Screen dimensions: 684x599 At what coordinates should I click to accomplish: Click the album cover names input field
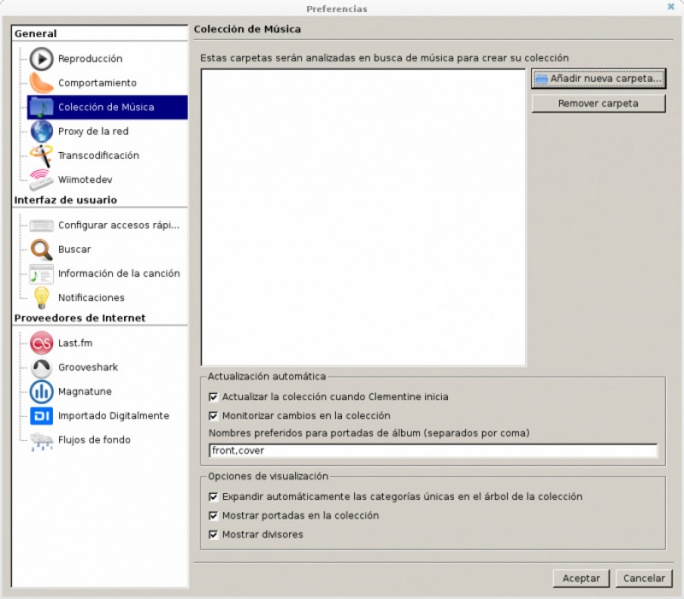click(433, 451)
